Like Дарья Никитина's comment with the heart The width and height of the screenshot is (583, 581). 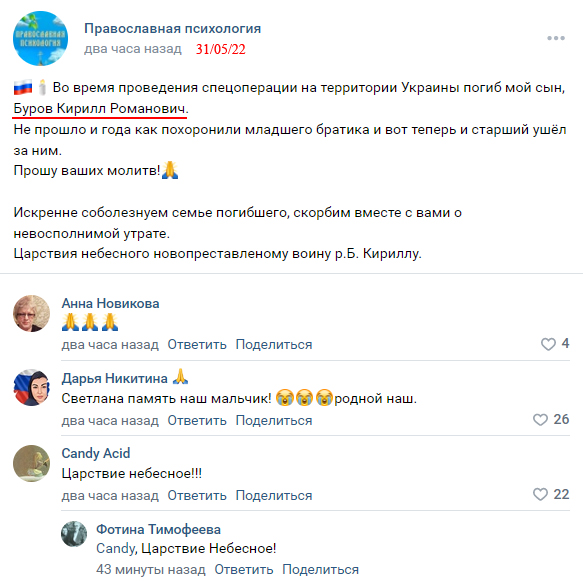coord(540,420)
